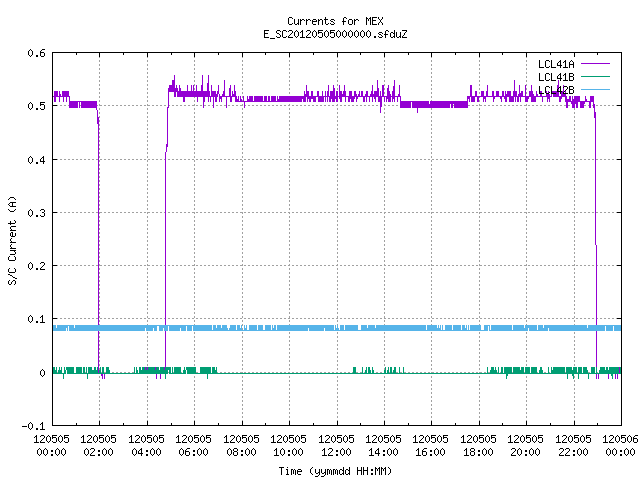640x480 pixels.
Task: Click the x-axis tick '120505 18:00'
Action: (478, 446)
